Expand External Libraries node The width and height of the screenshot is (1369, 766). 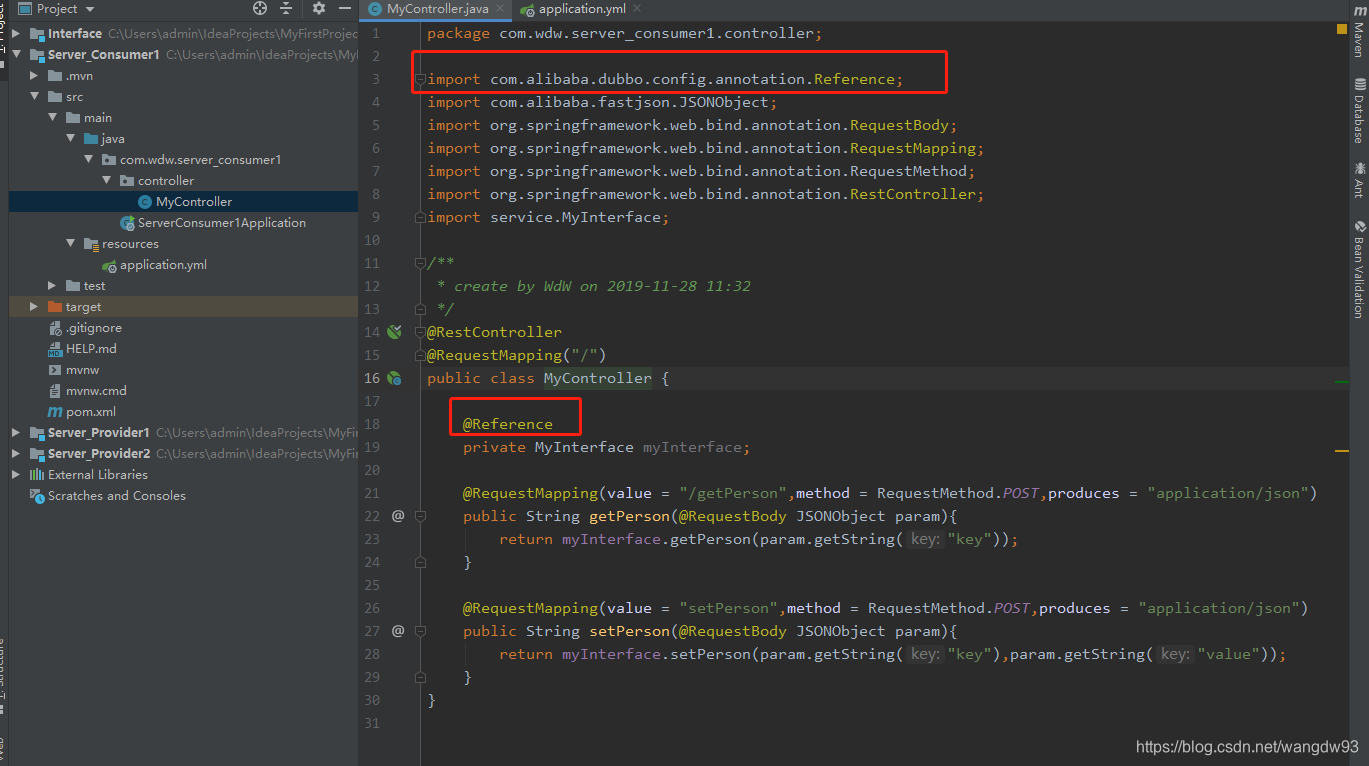coord(17,475)
